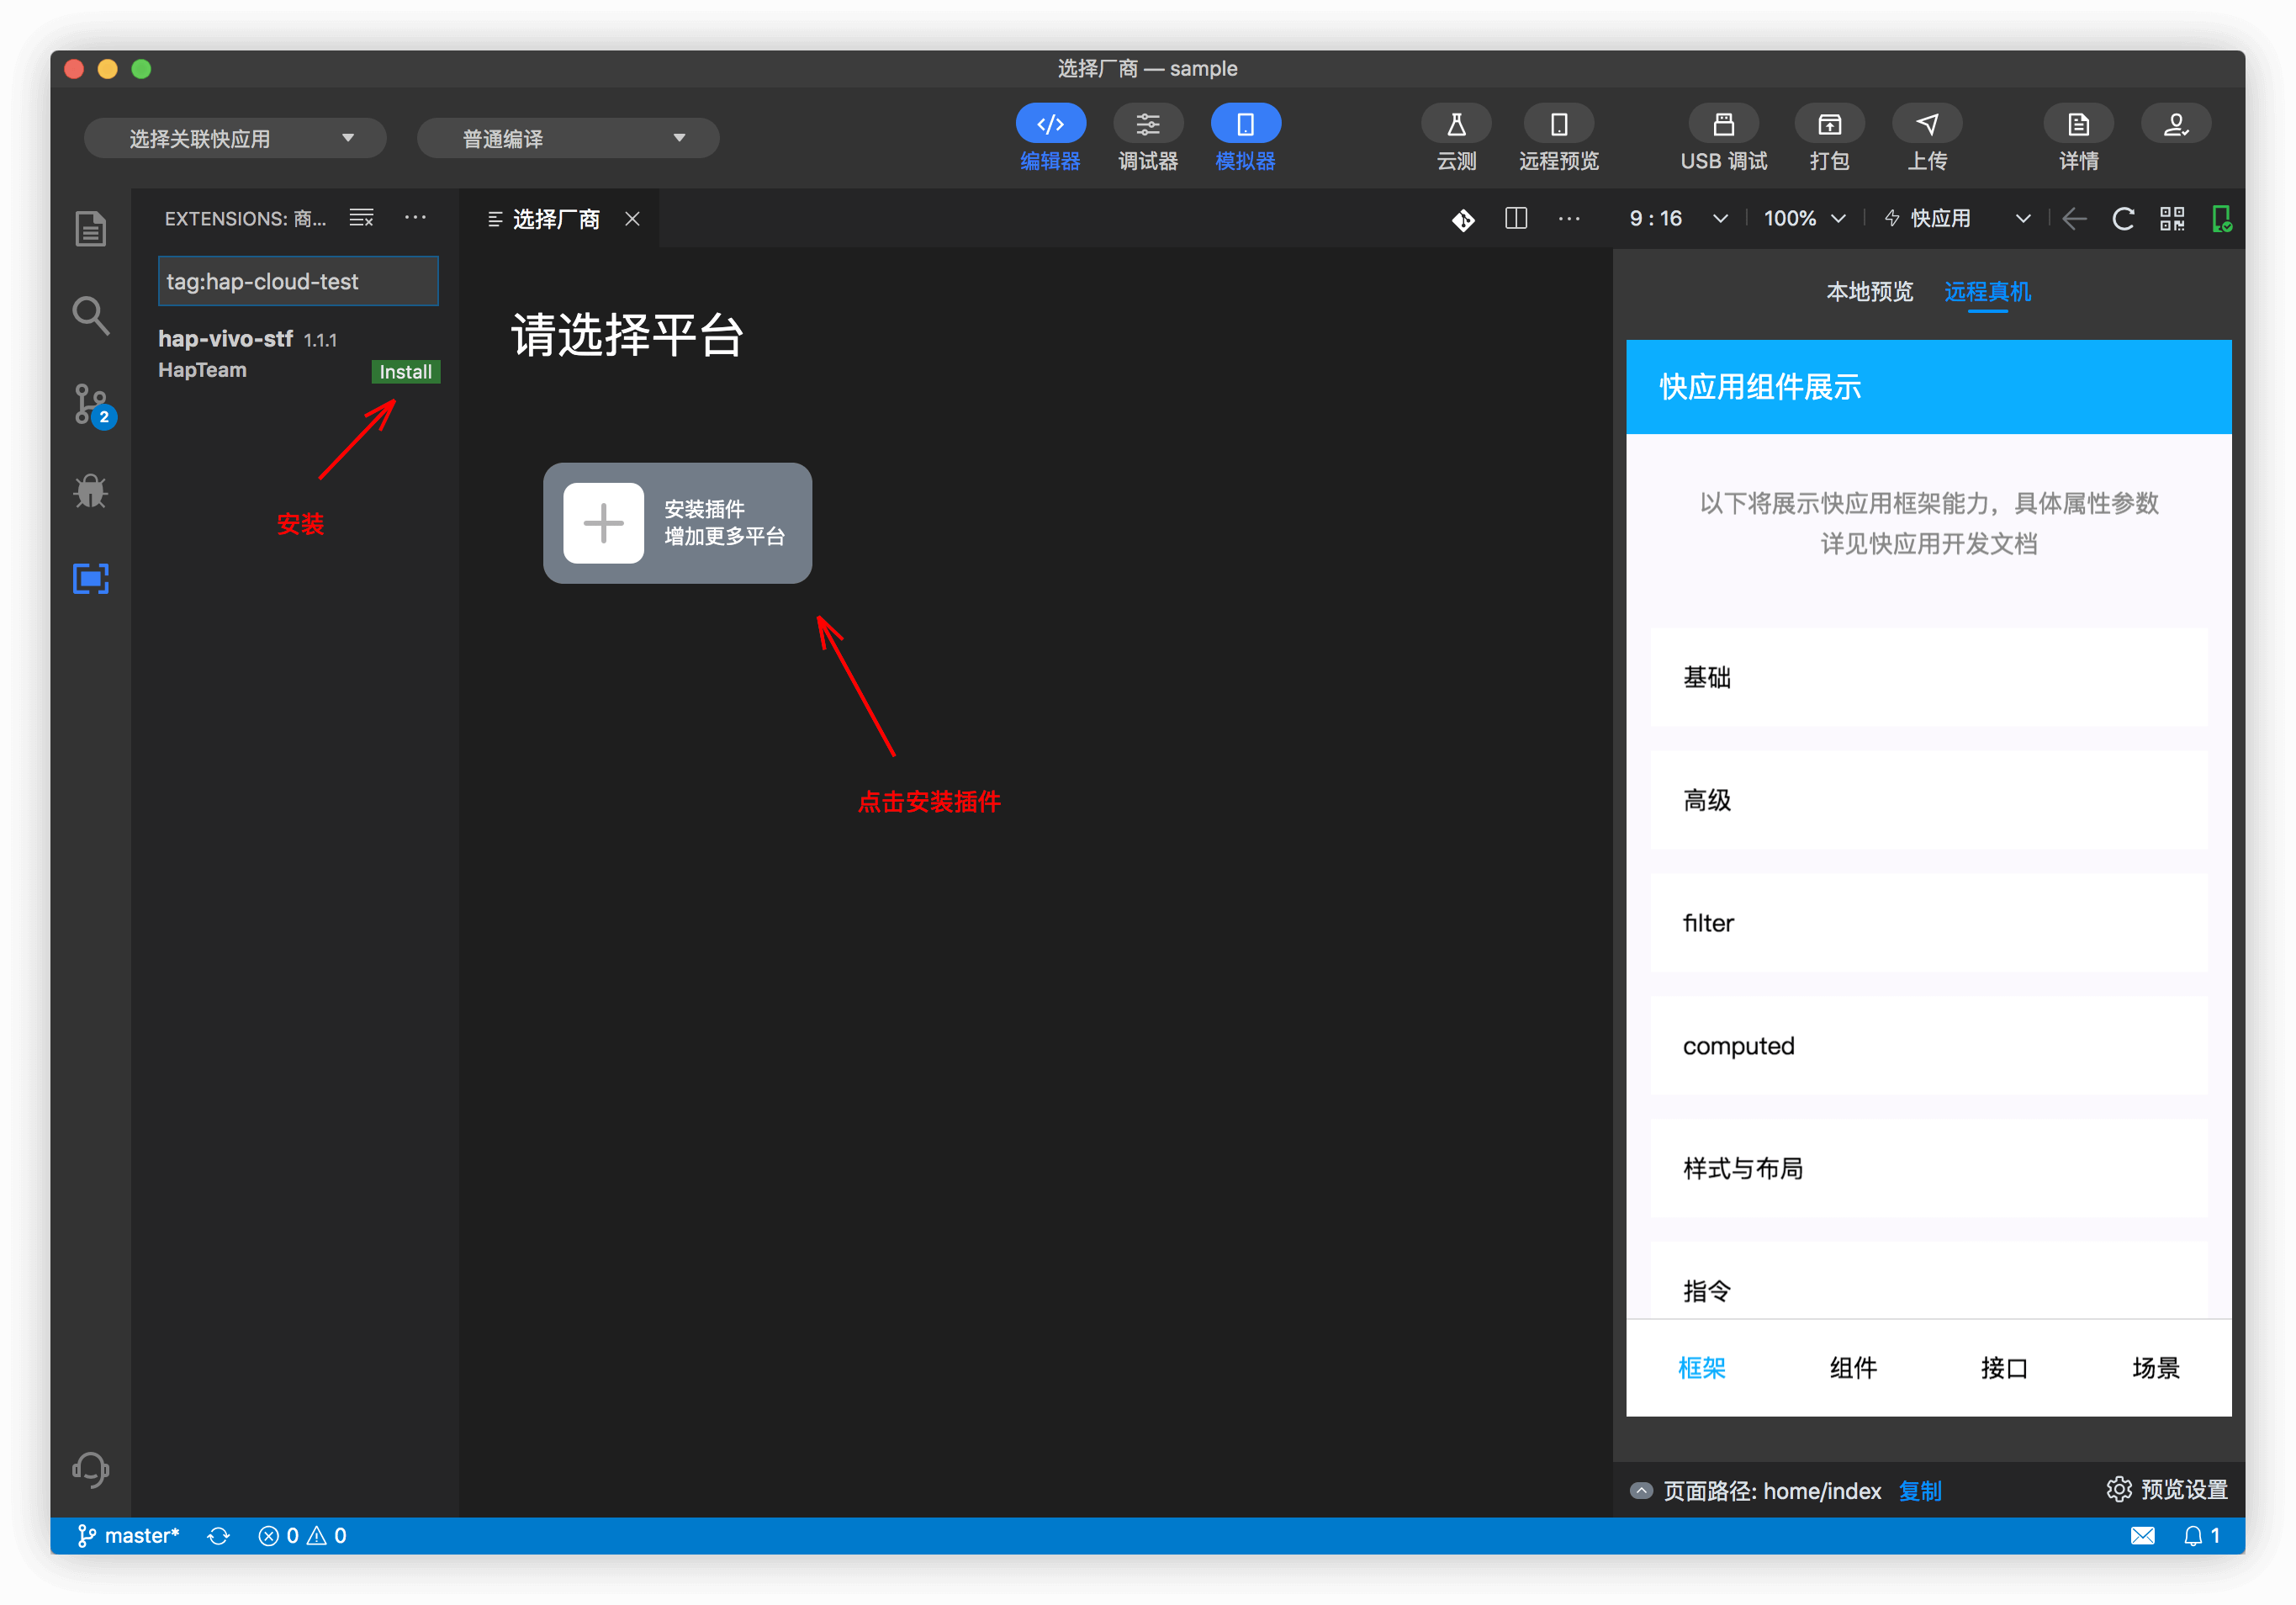The height and width of the screenshot is (1605, 2296).
Task: Switch to 本地预览 tab
Action: tap(1868, 292)
